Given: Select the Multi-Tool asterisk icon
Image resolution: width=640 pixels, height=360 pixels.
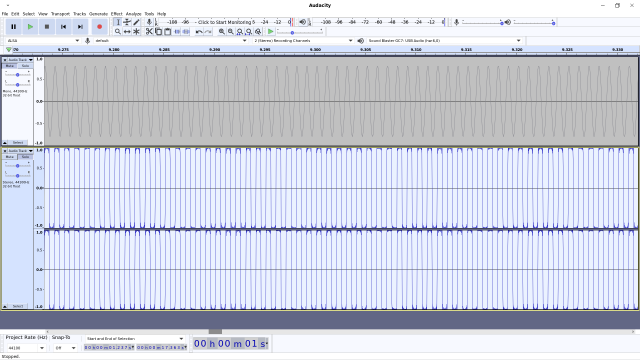Looking at the screenshot, I should click(x=136, y=31).
